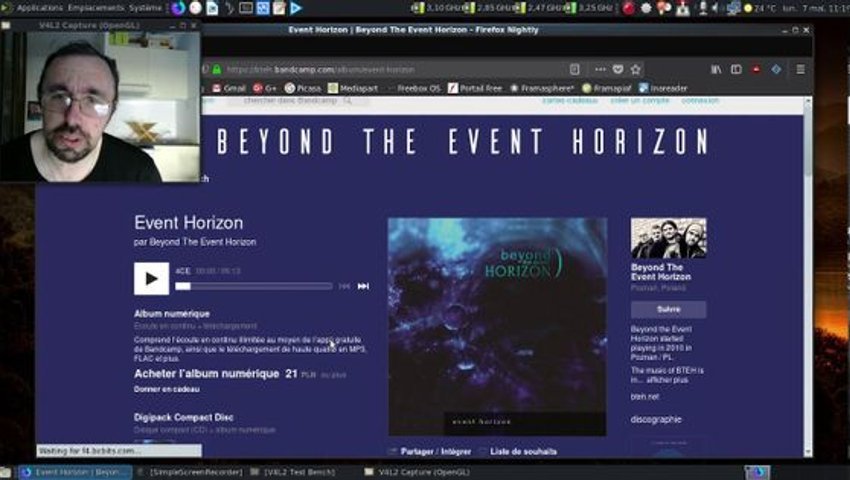Open the page actions three-dots menu

(600, 69)
